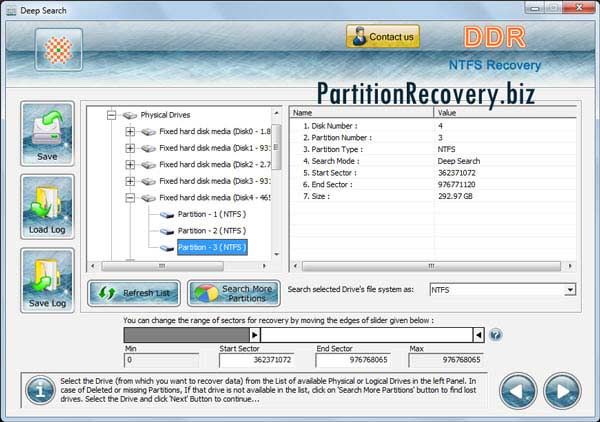The height and width of the screenshot is (422, 600).
Task: Click the checkered logo icon in header
Action: click(59, 50)
